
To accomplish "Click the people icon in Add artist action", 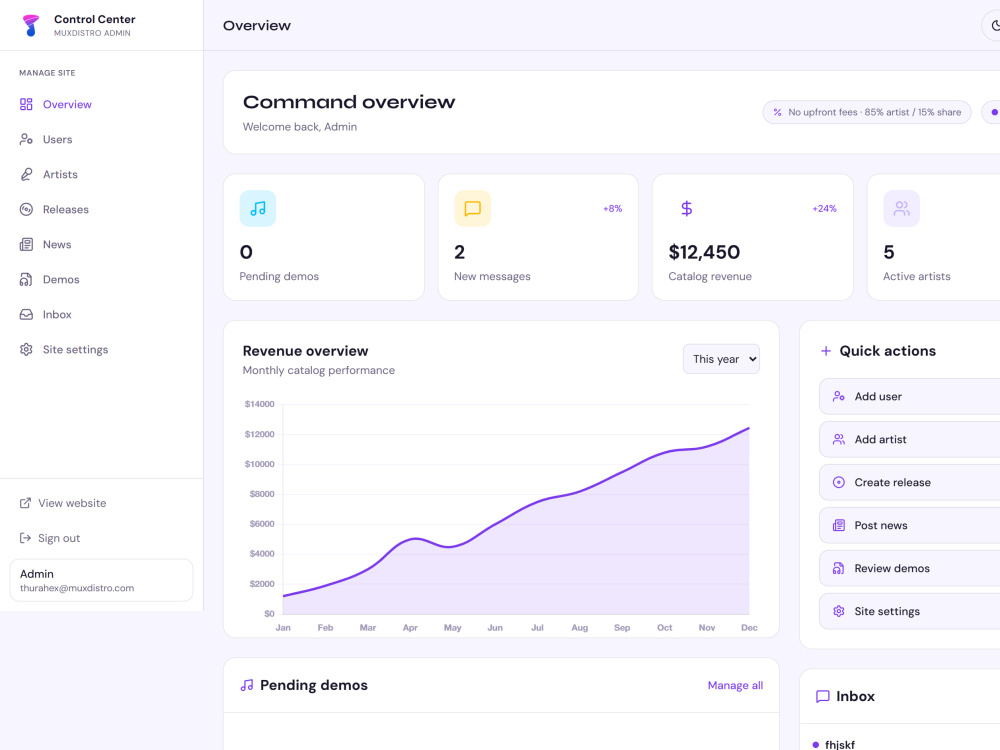I will tap(839, 439).
